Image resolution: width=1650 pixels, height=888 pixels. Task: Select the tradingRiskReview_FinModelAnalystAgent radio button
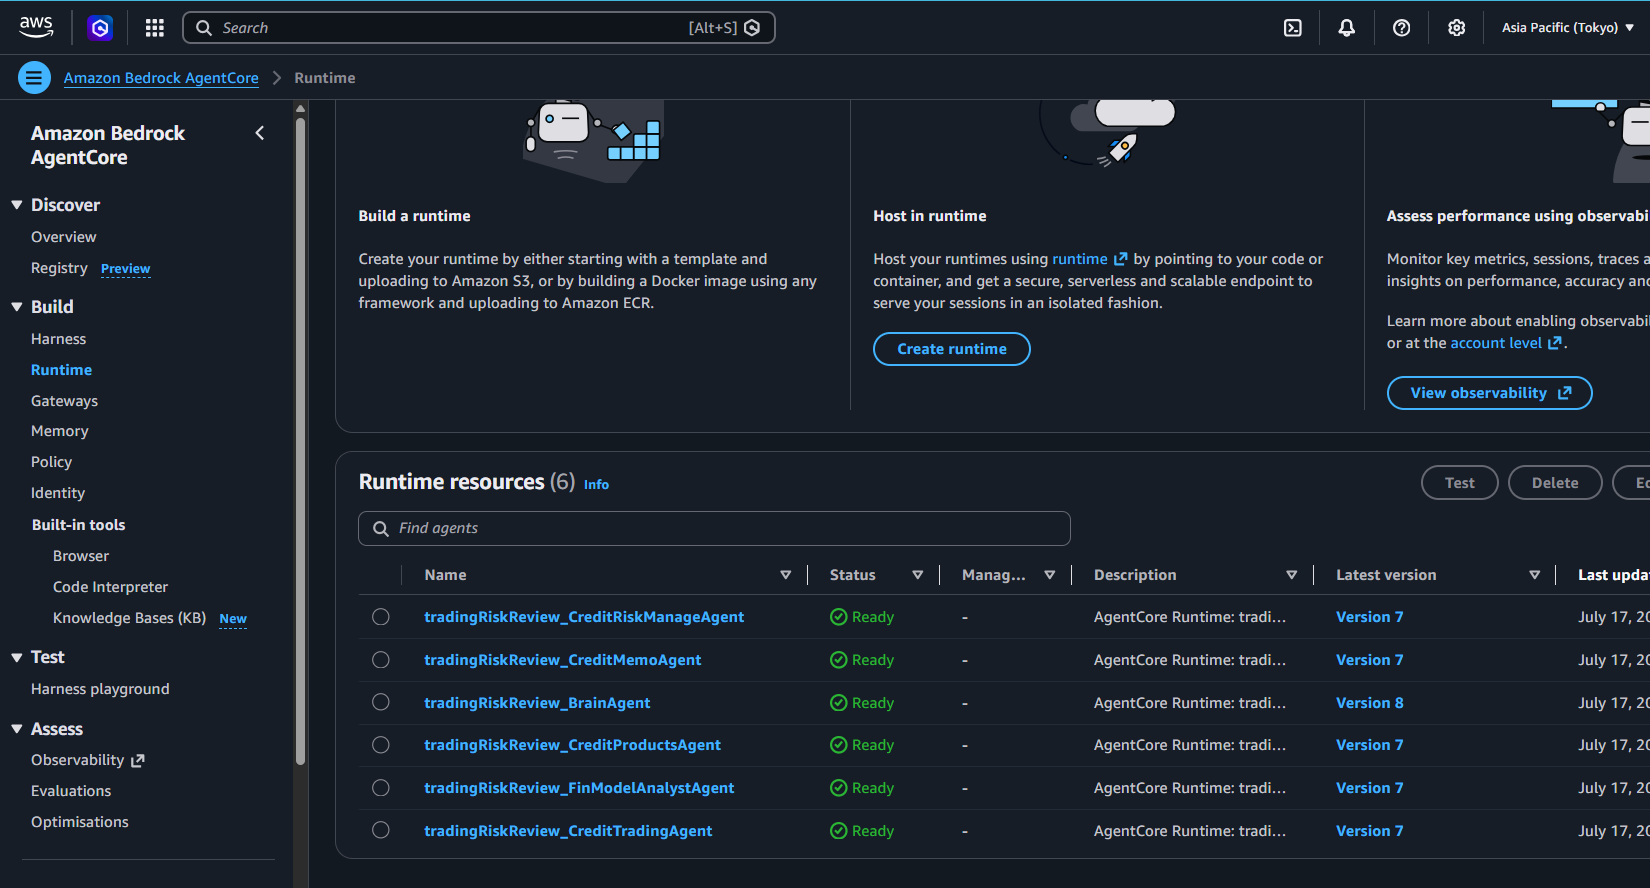click(381, 788)
